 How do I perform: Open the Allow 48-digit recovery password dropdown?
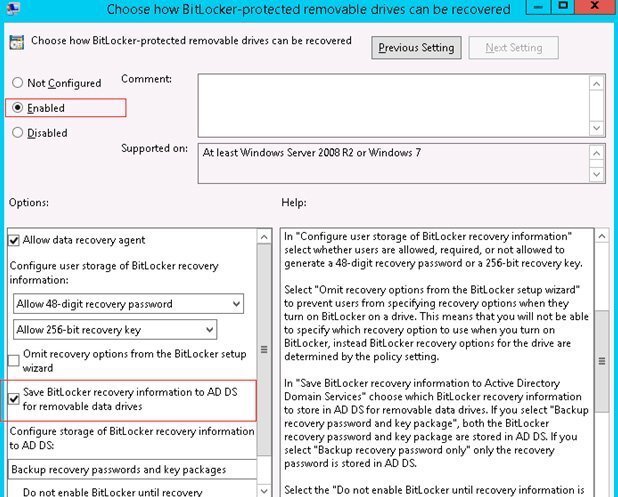point(128,304)
